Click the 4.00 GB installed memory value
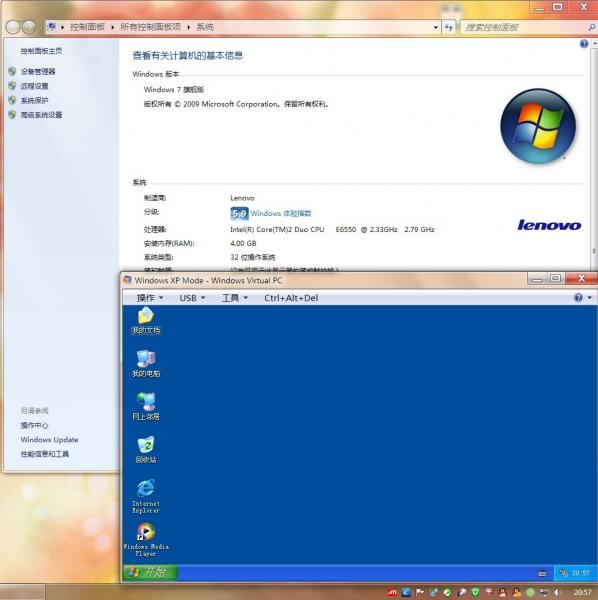 pos(243,243)
